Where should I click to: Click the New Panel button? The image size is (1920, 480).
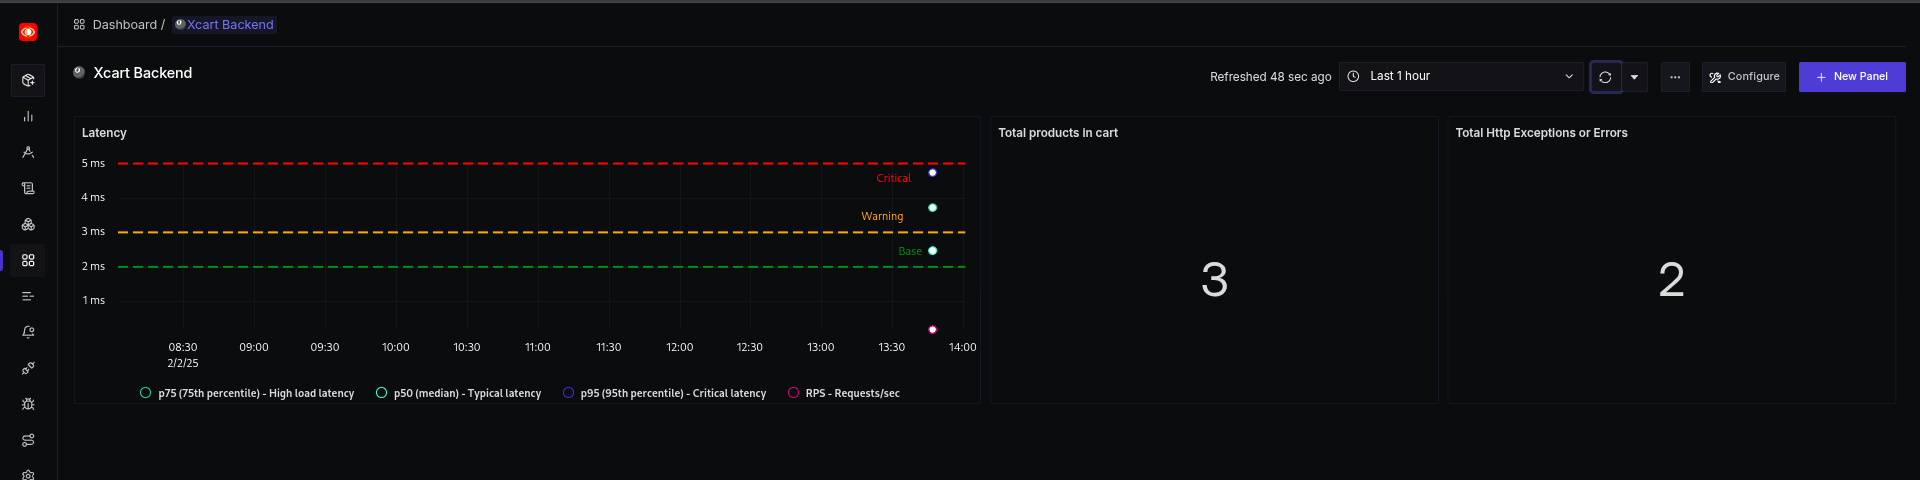pos(1852,77)
